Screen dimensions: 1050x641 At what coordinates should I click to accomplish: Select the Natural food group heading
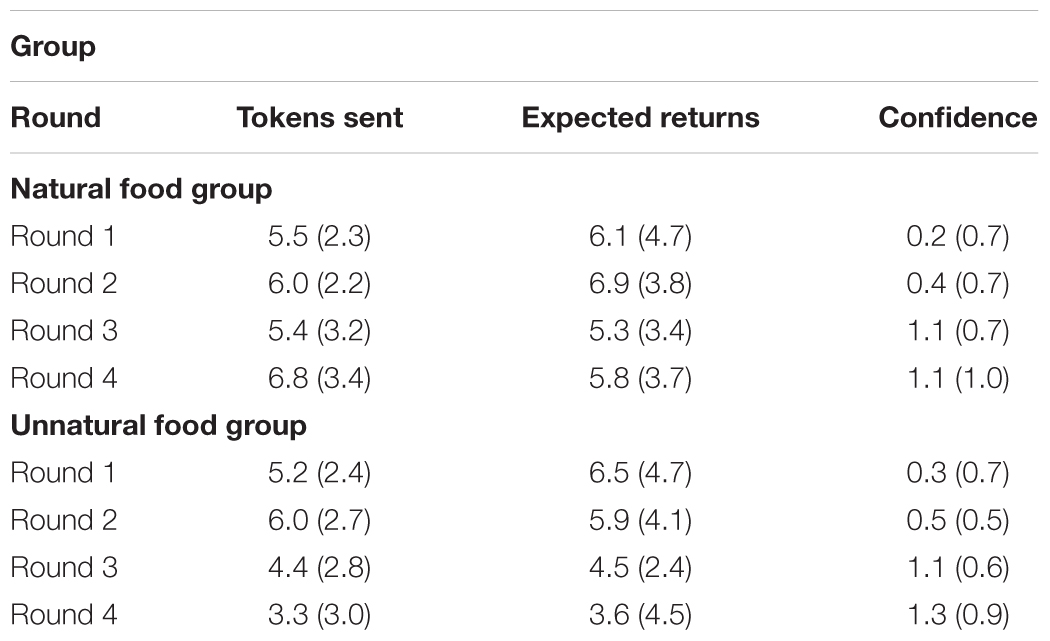(x=141, y=189)
